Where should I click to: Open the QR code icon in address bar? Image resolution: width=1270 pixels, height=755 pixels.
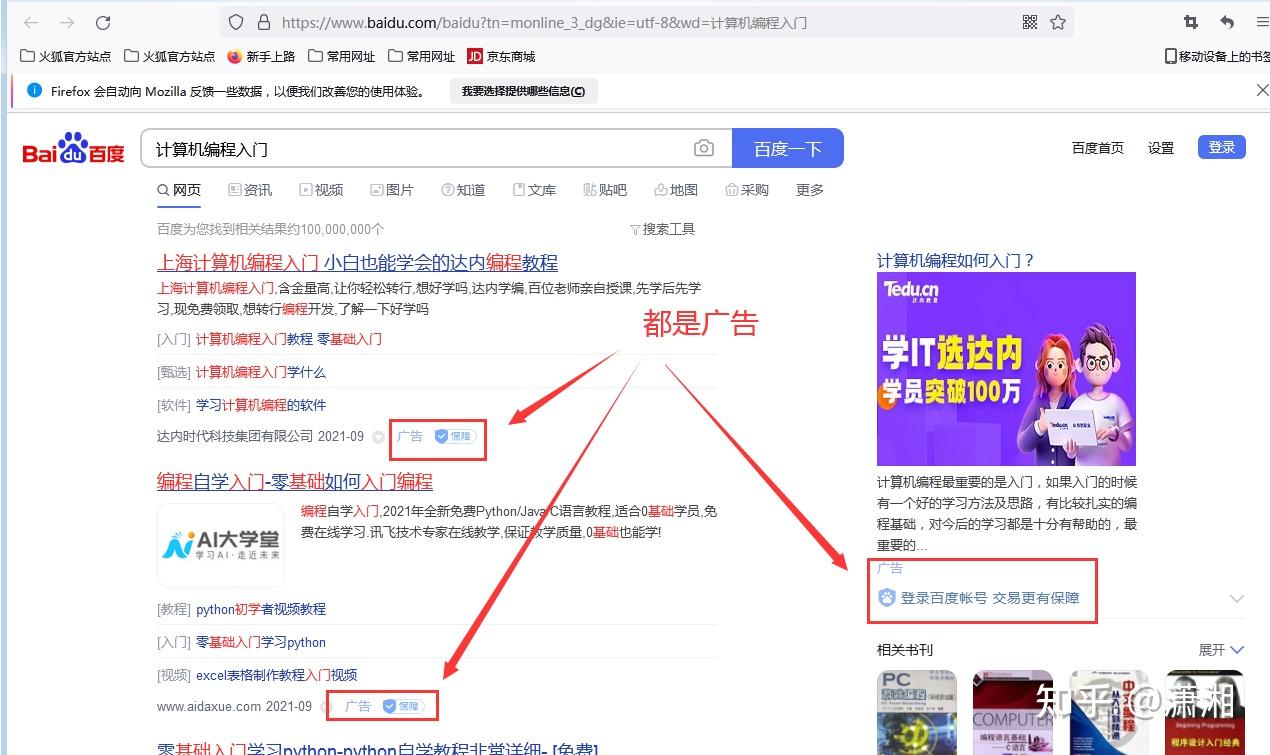pyautogui.click(x=1030, y=22)
